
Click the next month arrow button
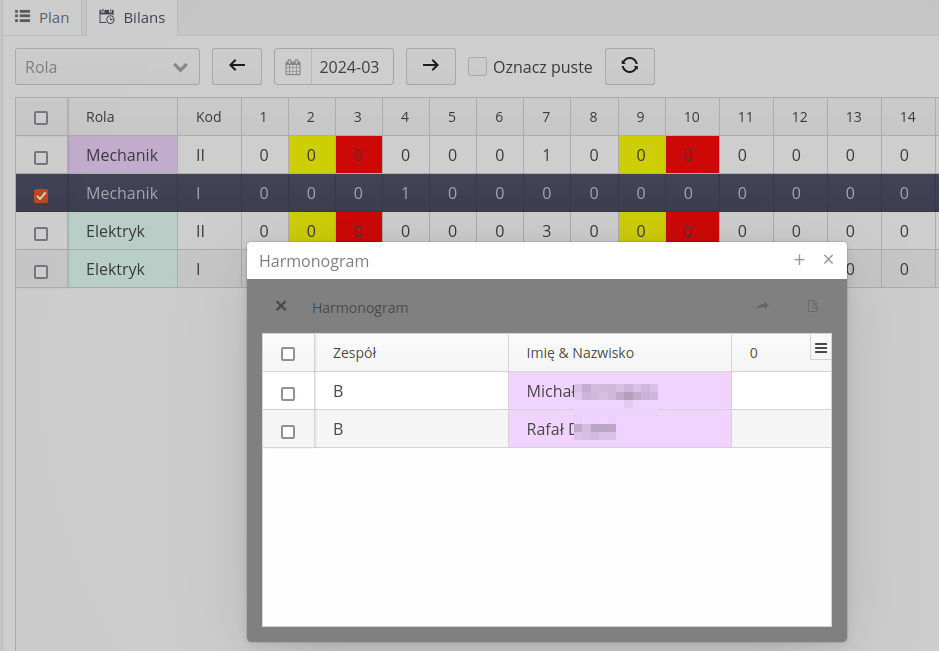click(430, 66)
